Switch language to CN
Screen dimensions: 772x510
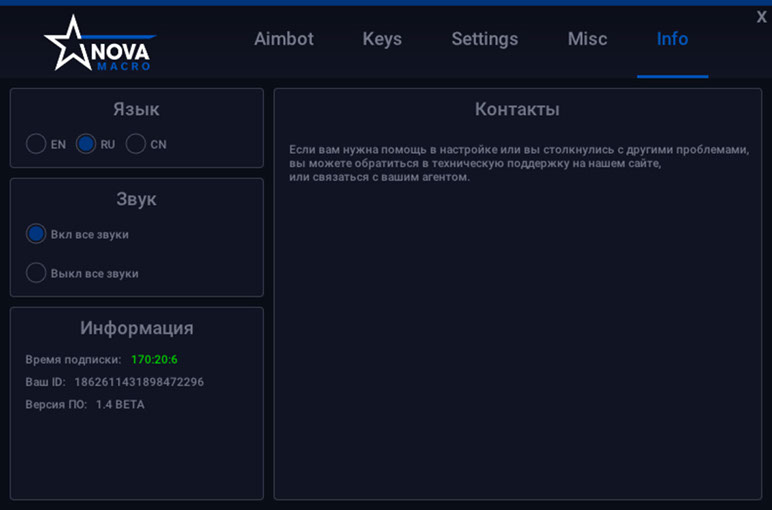click(136, 144)
